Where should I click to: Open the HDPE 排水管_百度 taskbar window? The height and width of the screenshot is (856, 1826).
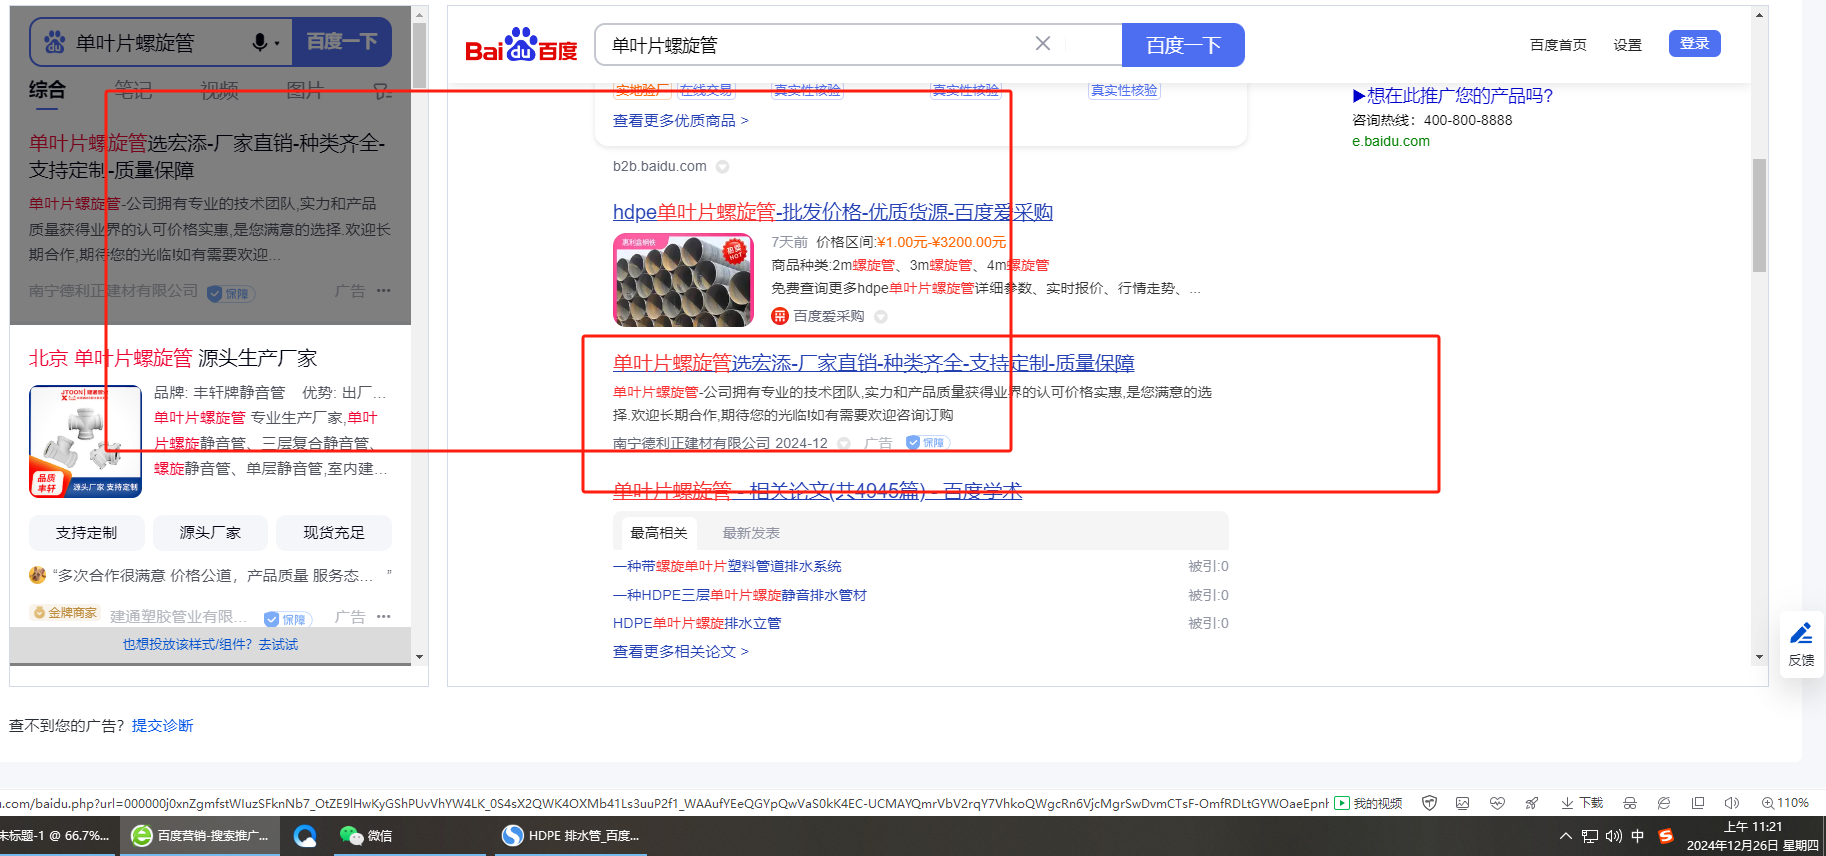click(571, 836)
